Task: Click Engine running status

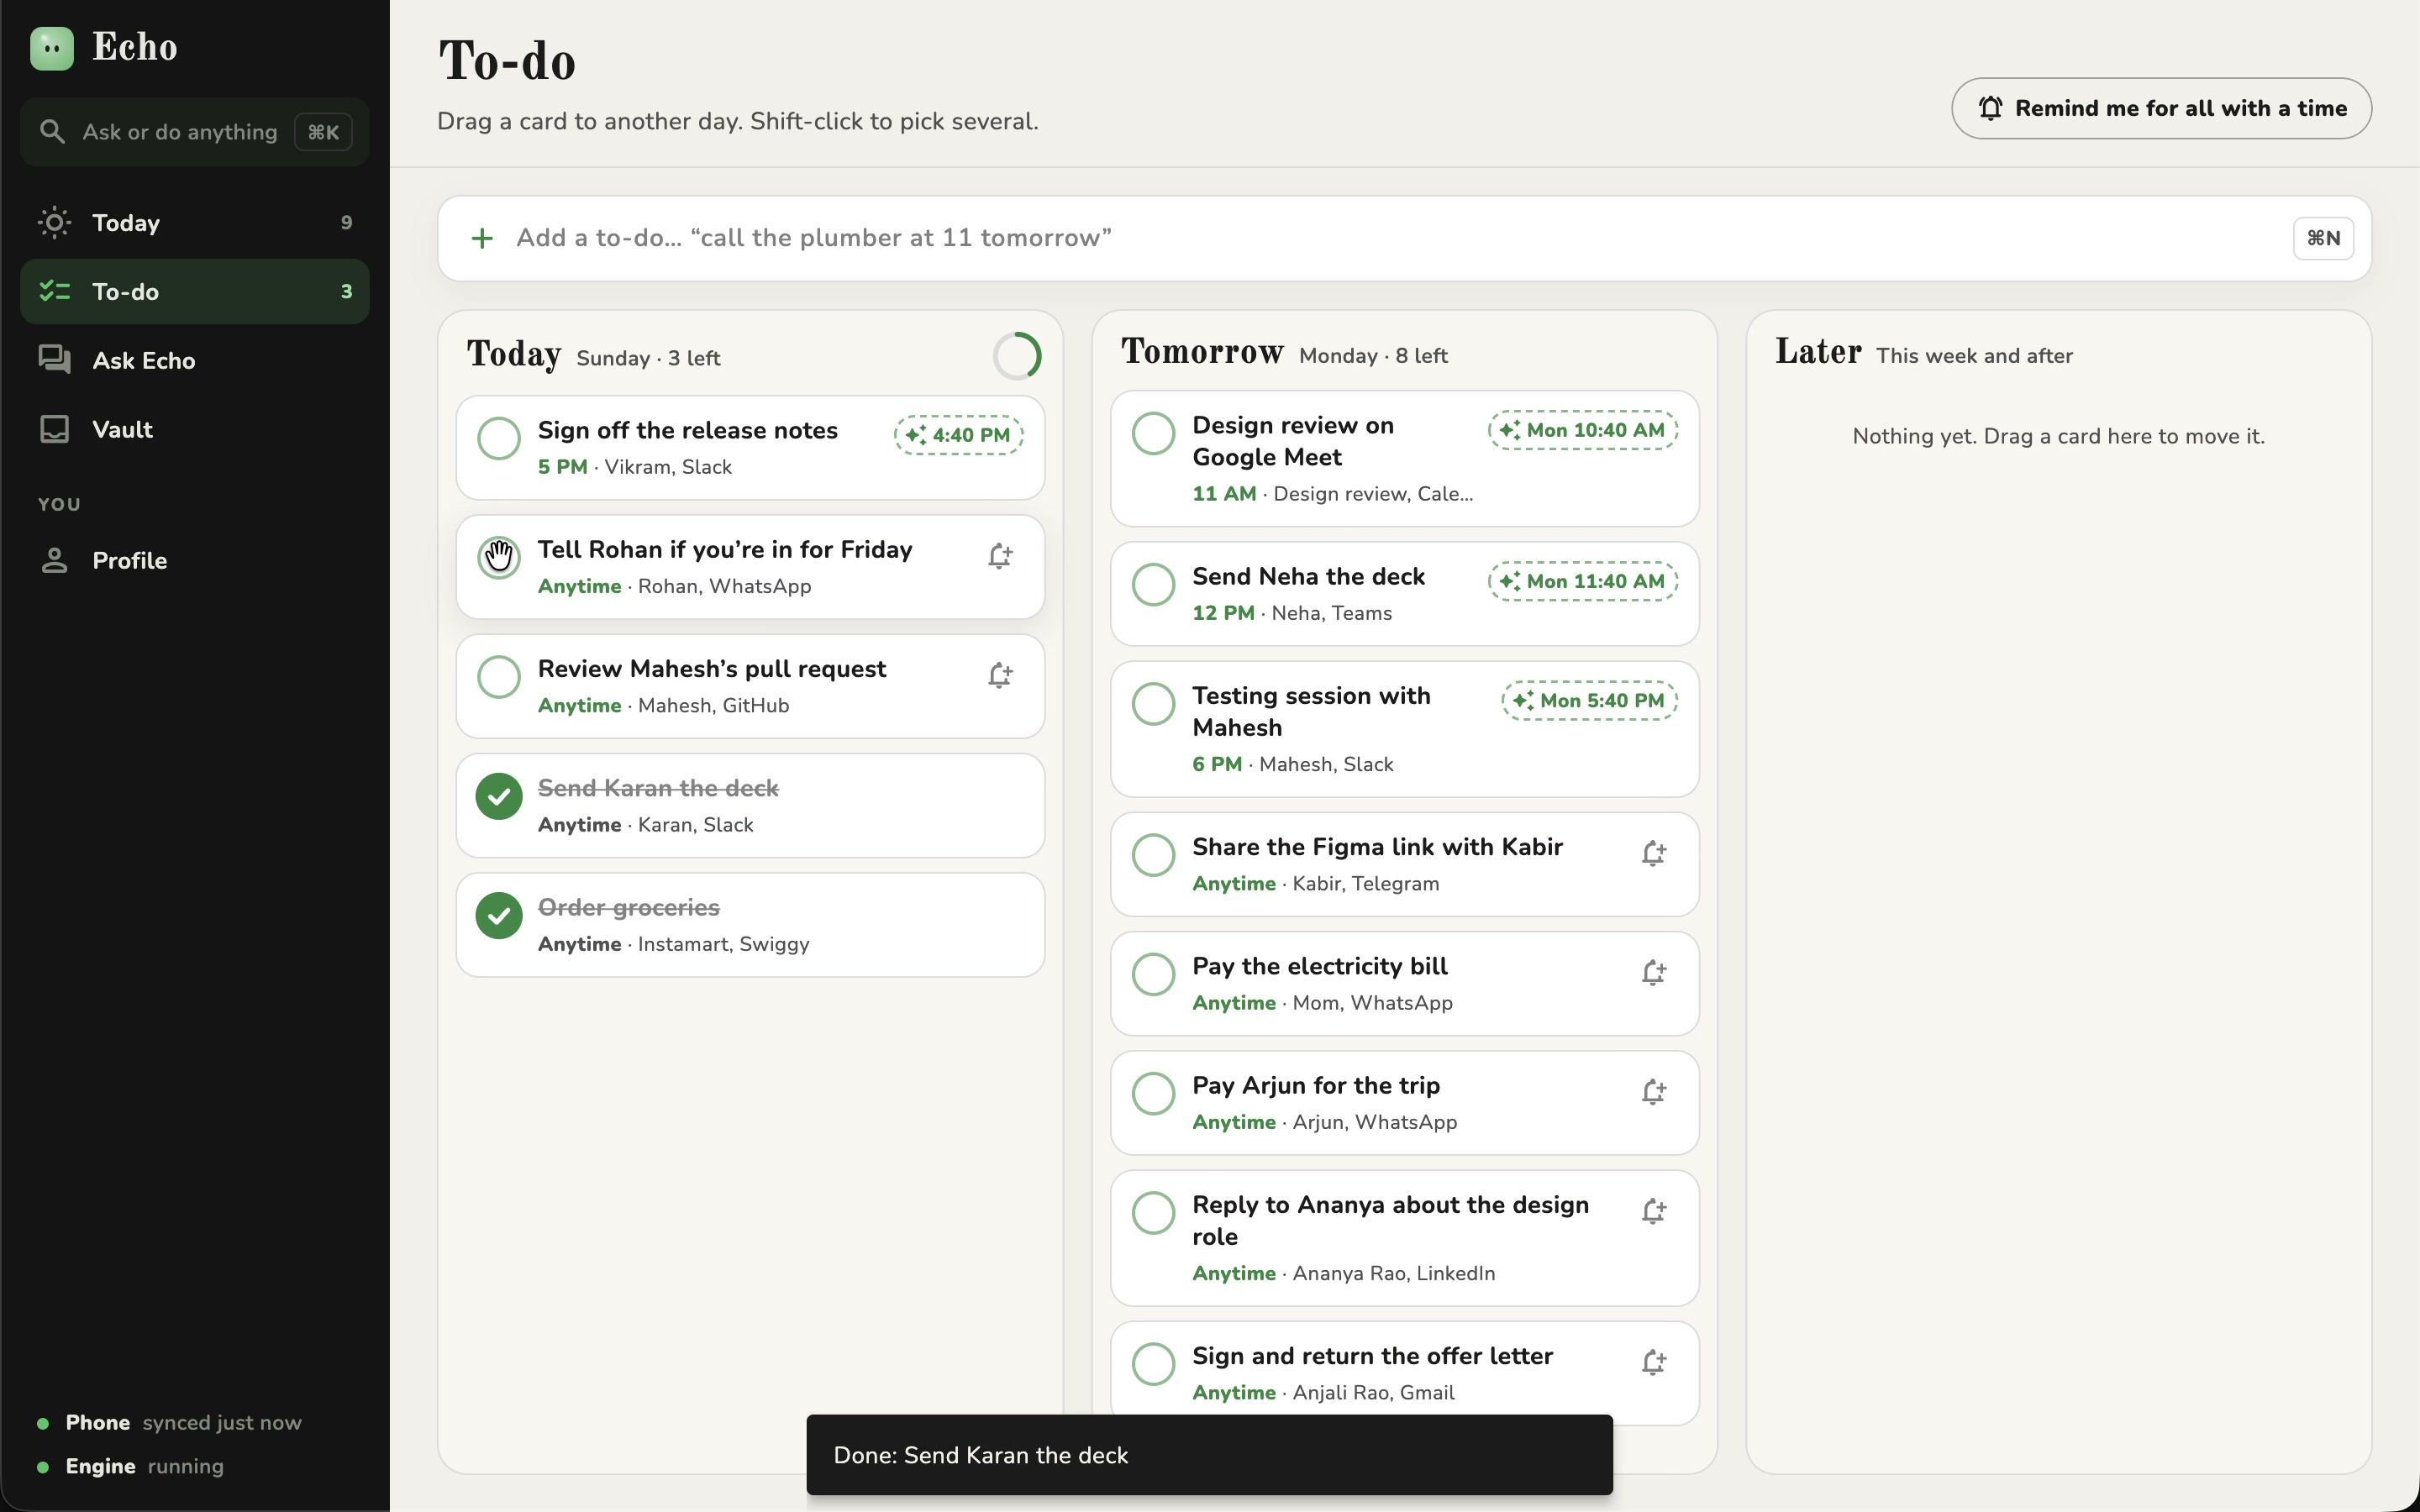Action: tap(131, 1466)
